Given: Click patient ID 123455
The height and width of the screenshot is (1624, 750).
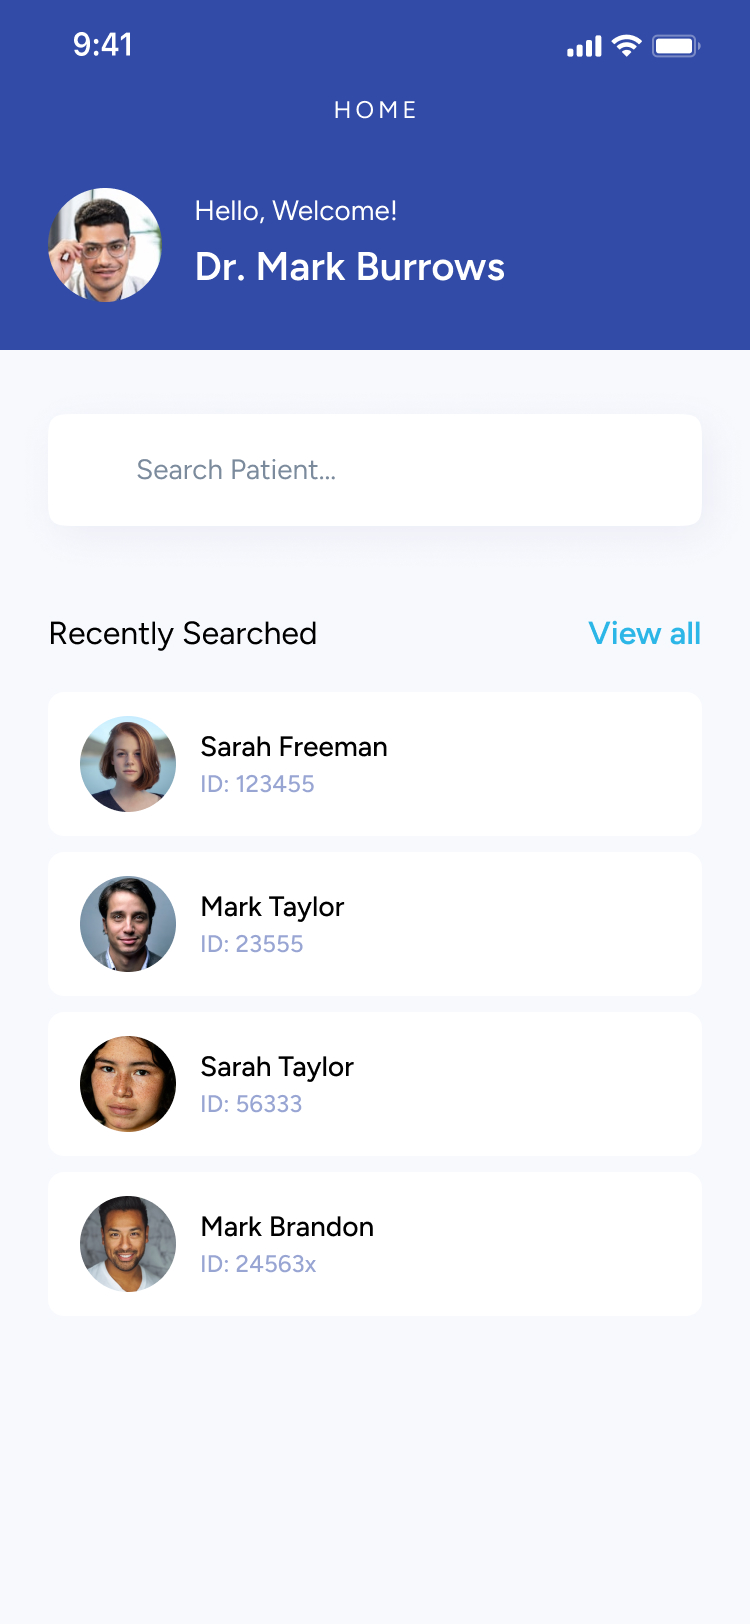Looking at the screenshot, I should point(257,784).
